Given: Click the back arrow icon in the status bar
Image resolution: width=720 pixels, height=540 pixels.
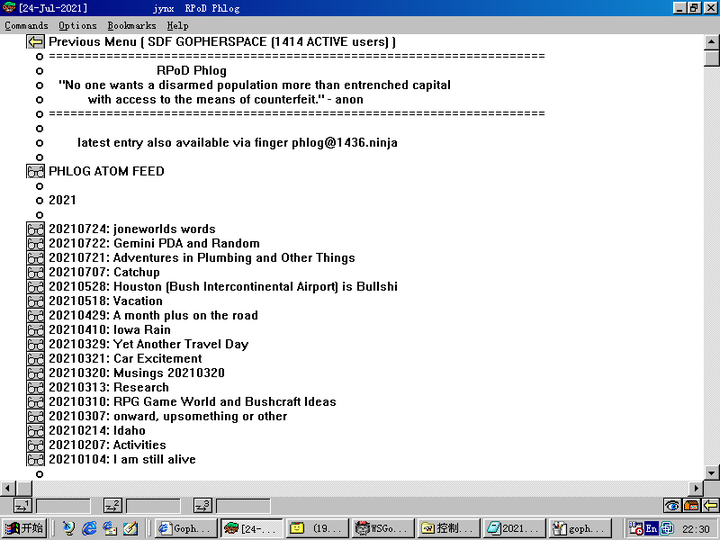Looking at the screenshot, I should 710,506.
